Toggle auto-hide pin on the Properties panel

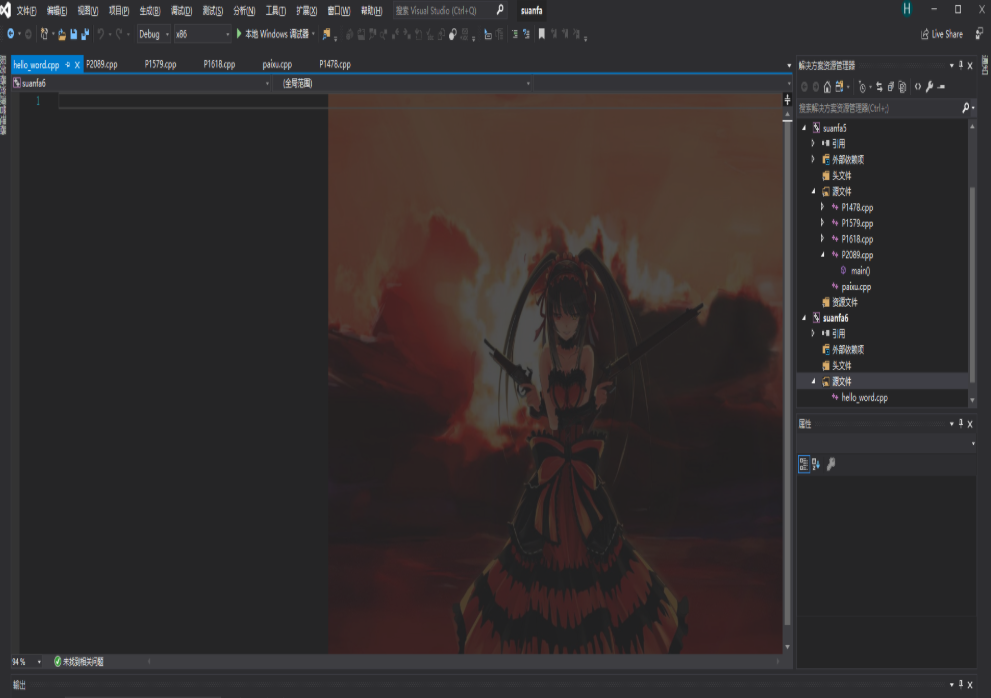pyautogui.click(x=961, y=424)
